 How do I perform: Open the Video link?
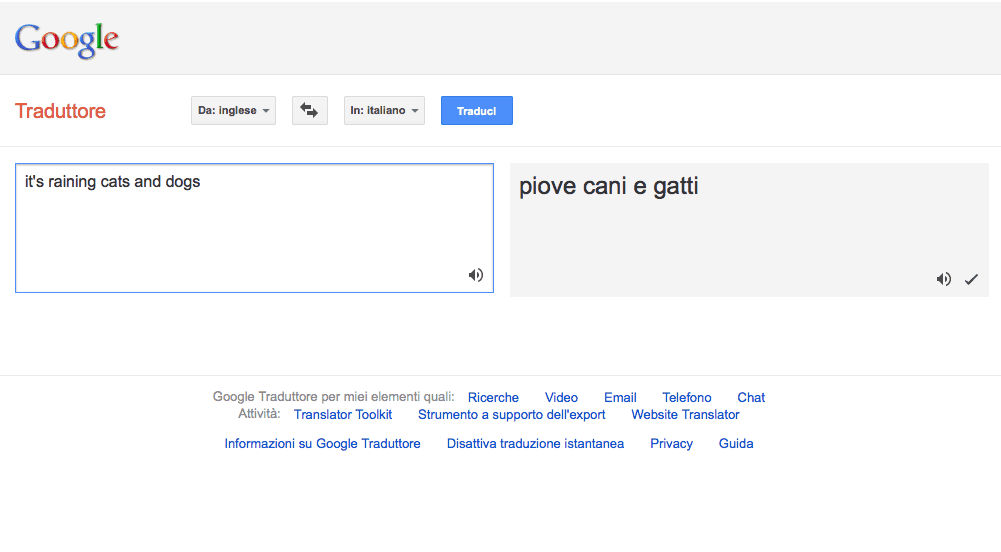point(561,398)
